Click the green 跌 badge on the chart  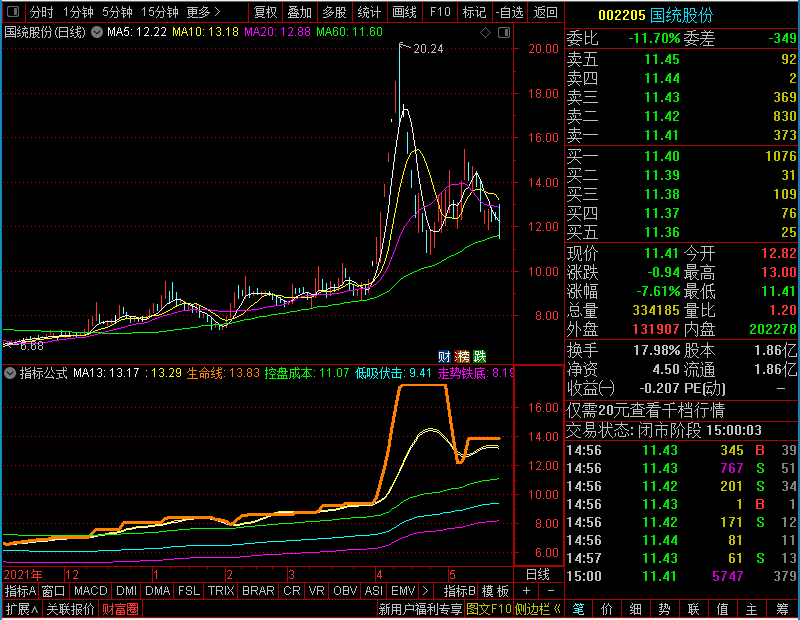pos(480,356)
